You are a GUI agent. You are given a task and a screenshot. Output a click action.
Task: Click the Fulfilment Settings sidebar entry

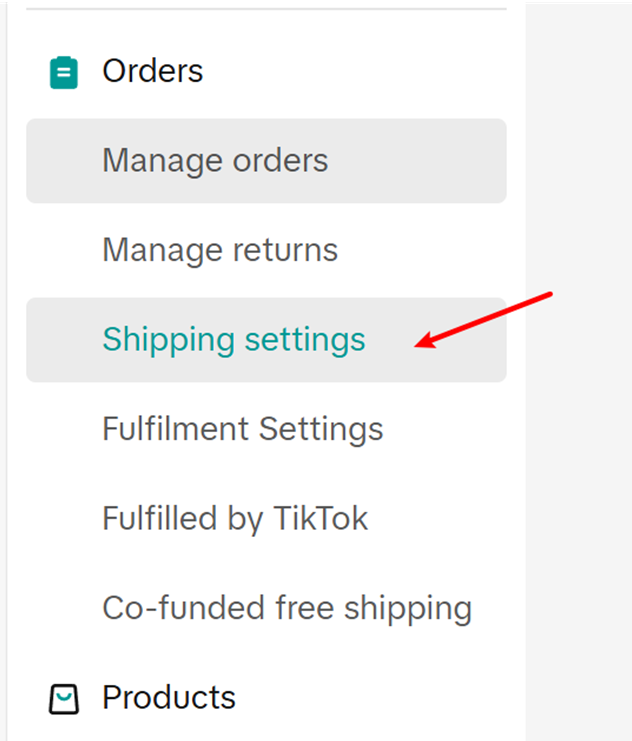[x=243, y=429]
